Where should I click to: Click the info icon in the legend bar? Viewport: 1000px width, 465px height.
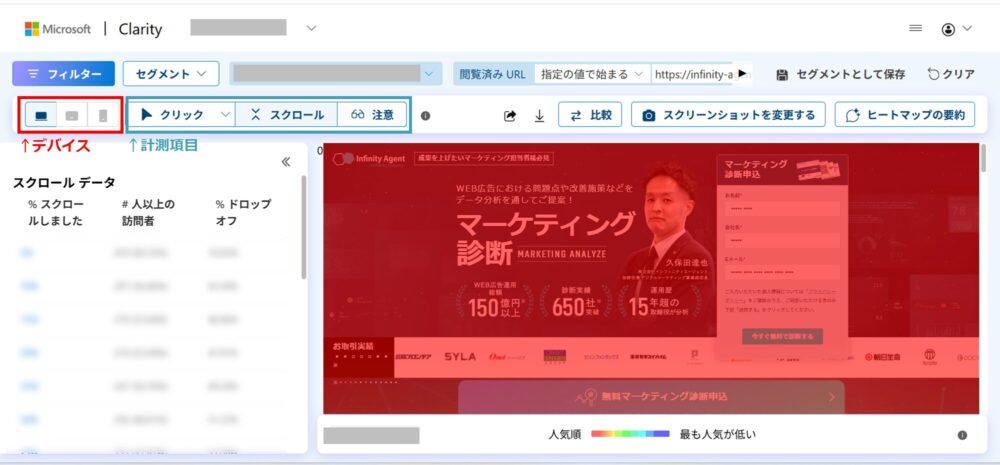click(962, 435)
